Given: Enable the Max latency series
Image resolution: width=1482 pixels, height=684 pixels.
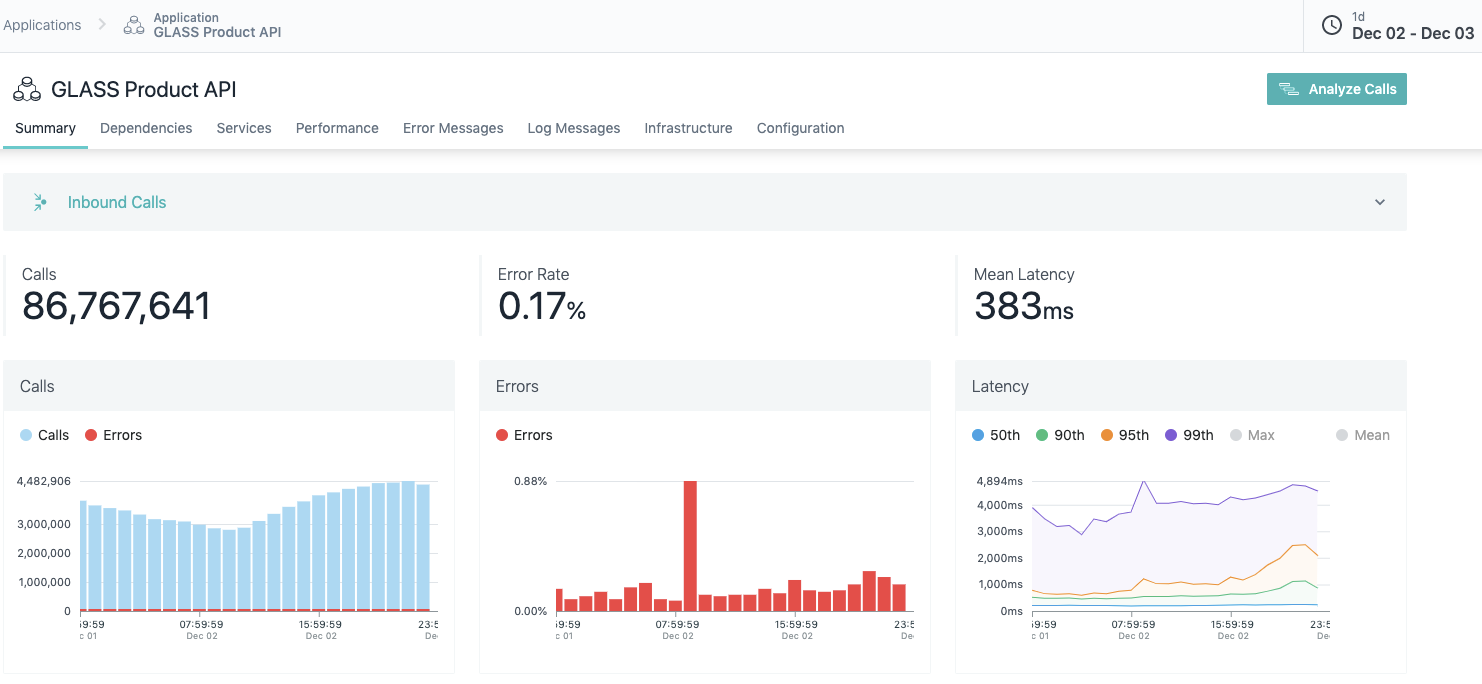Looking at the screenshot, I should point(1252,435).
